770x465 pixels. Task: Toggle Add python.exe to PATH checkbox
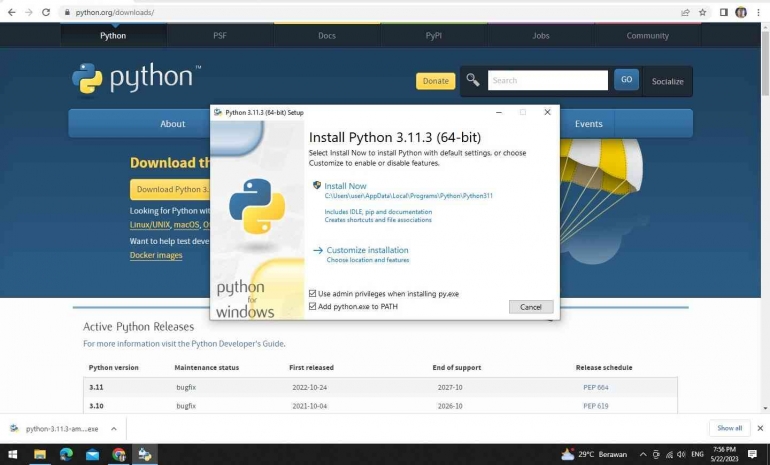point(312,306)
